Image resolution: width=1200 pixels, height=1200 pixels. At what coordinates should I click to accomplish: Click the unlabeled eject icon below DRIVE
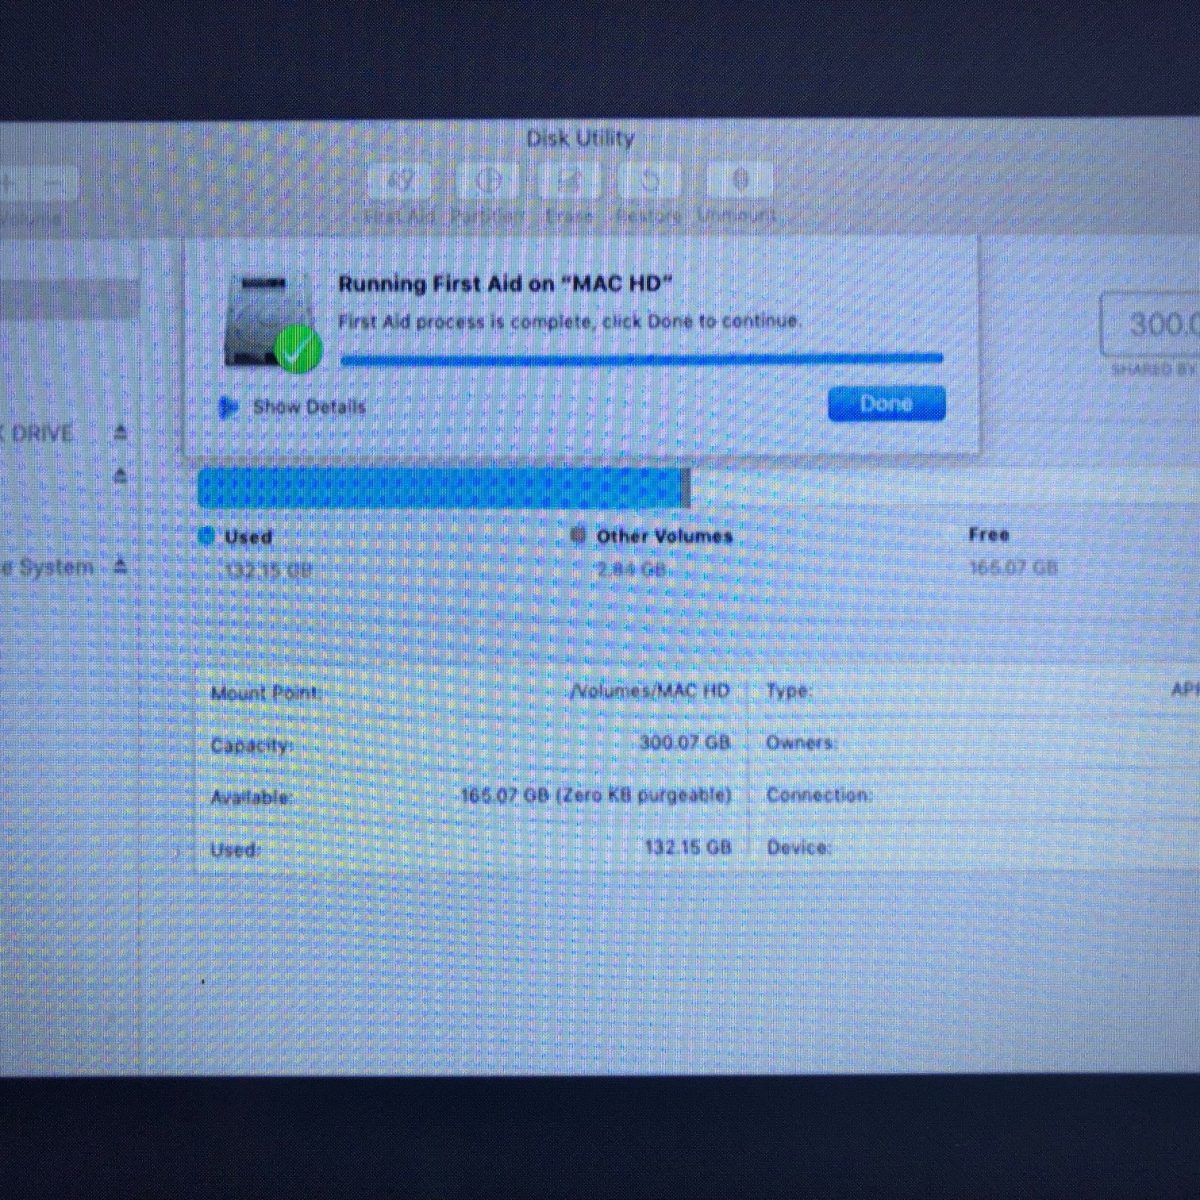tap(120, 476)
